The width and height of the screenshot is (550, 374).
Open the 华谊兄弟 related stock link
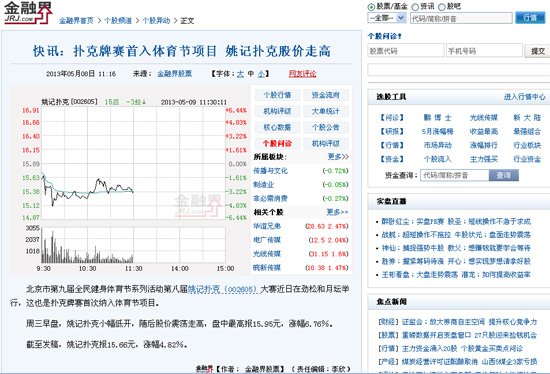coord(267,226)
